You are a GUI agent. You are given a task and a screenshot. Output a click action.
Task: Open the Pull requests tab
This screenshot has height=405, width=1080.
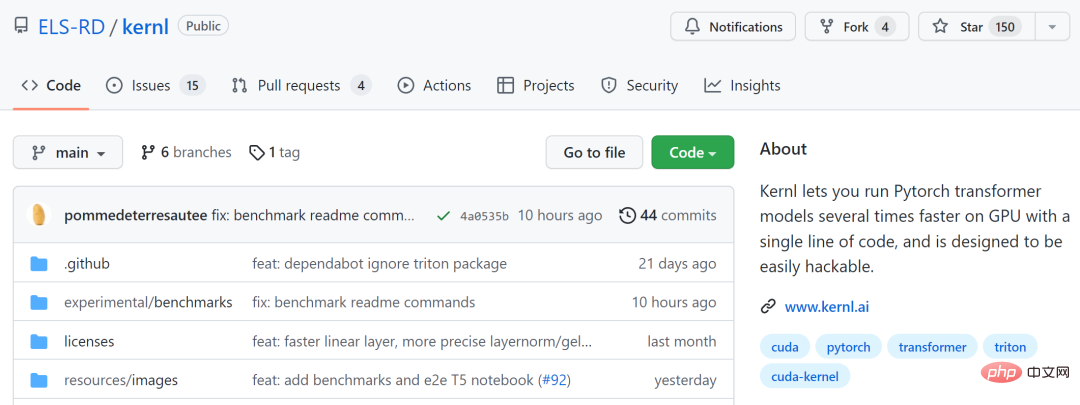click(x=302, y=85)
